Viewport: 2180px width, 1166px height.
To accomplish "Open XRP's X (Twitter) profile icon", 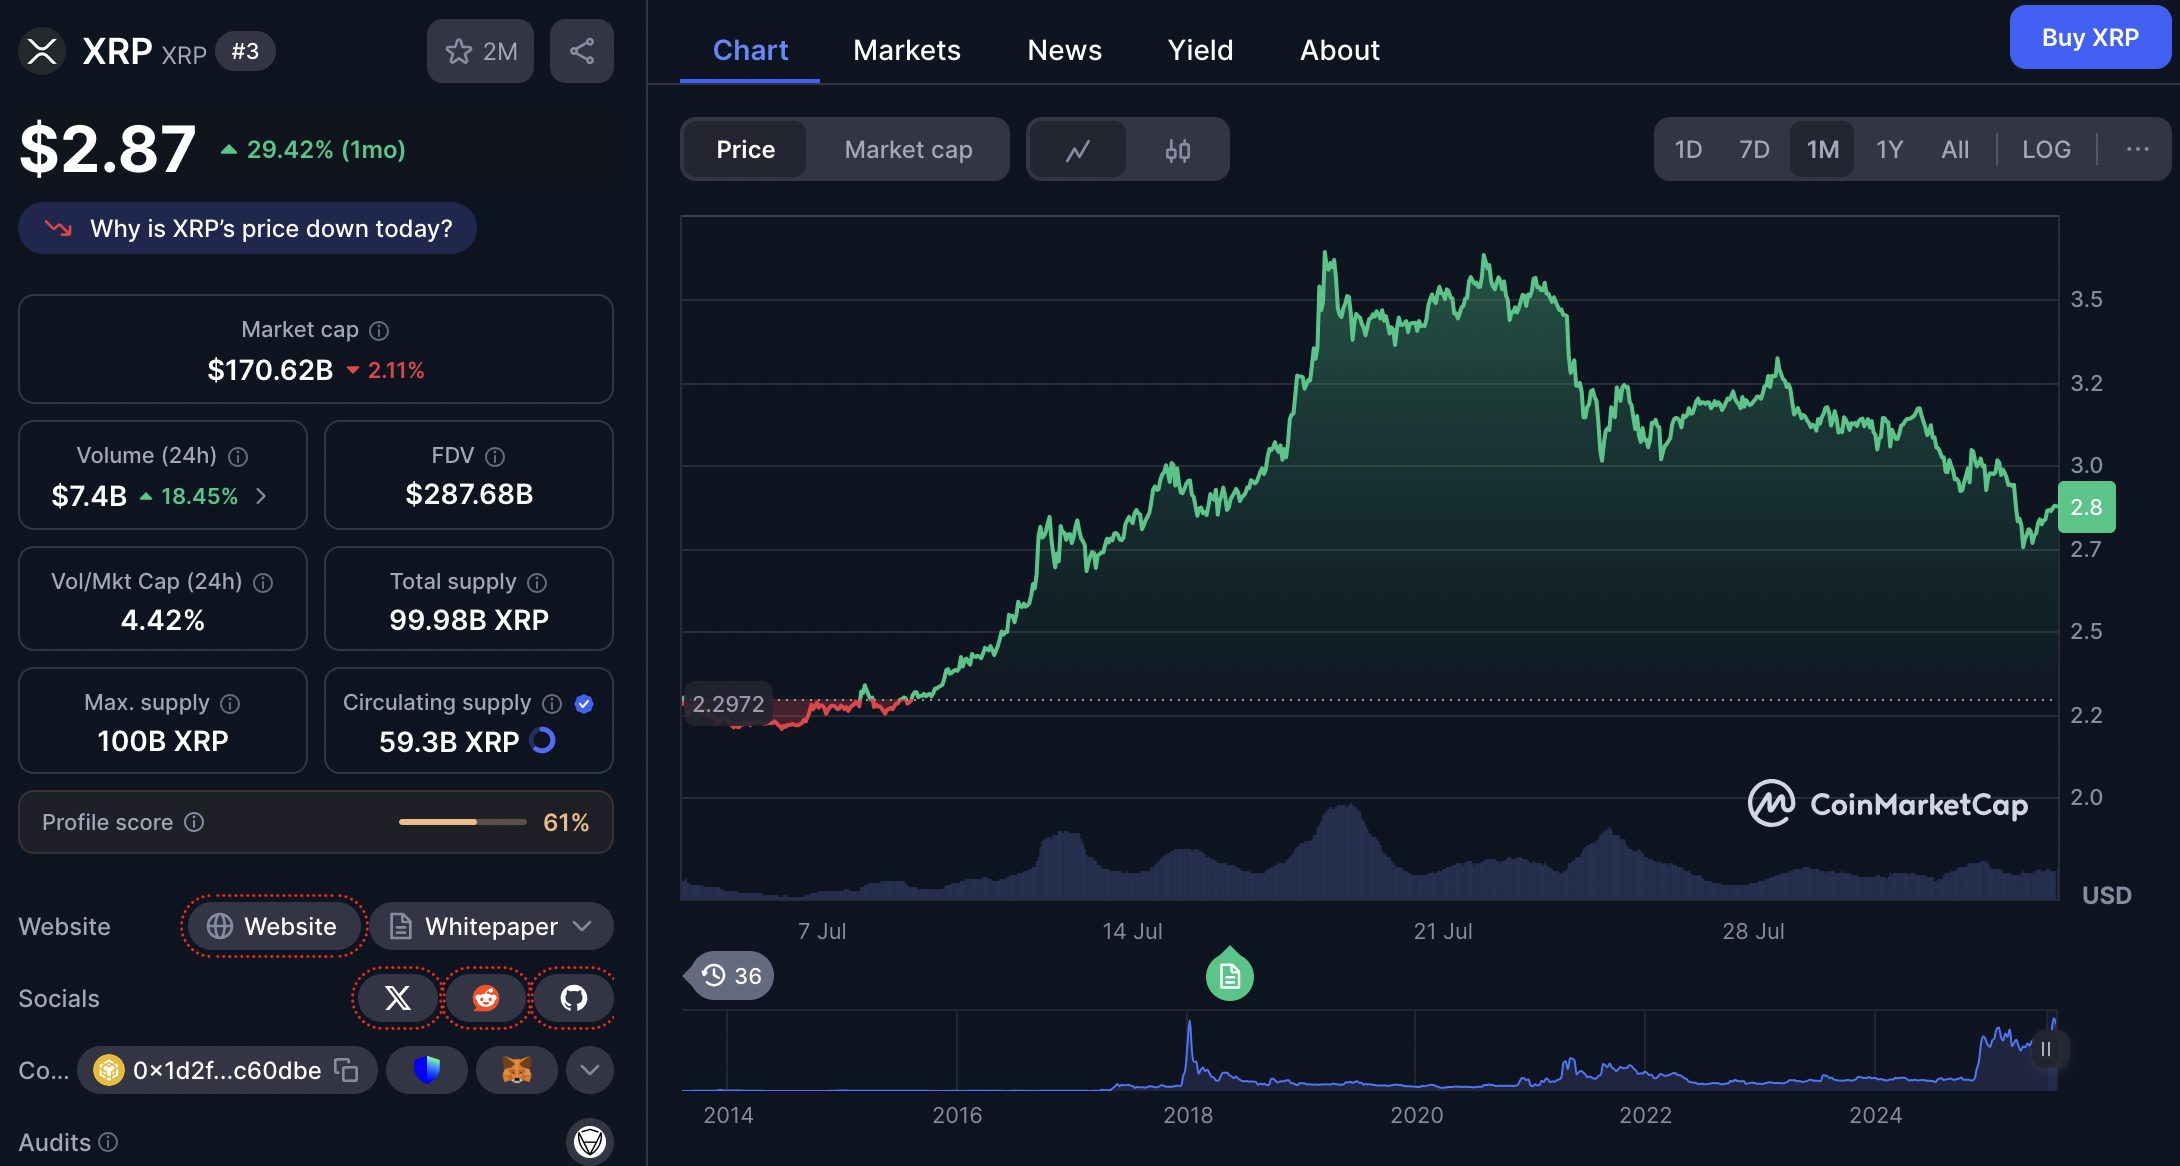I will point(397,997).
